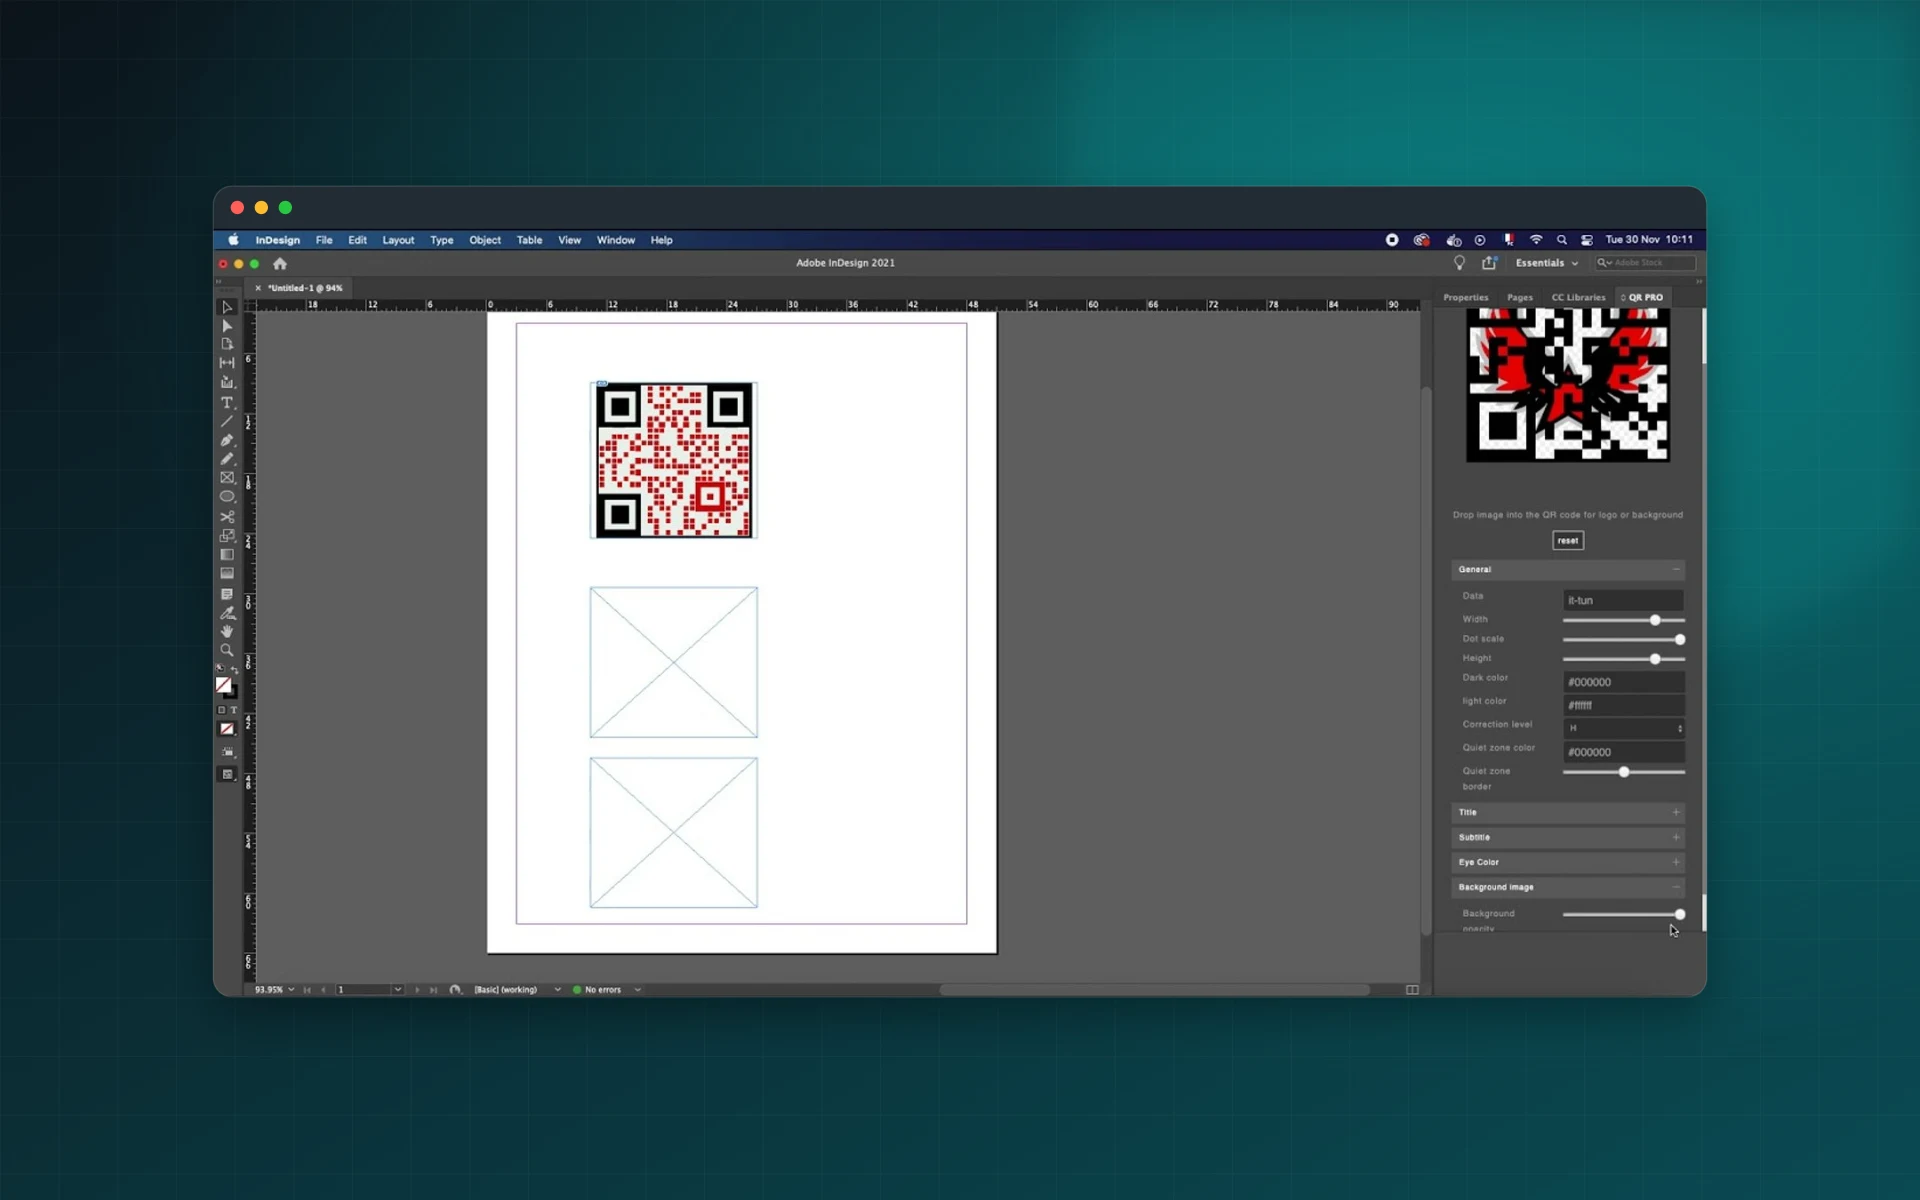Select the Ellipse tool
The height and width of the screenshot is (1200, 1920).
tap(227, 497)
